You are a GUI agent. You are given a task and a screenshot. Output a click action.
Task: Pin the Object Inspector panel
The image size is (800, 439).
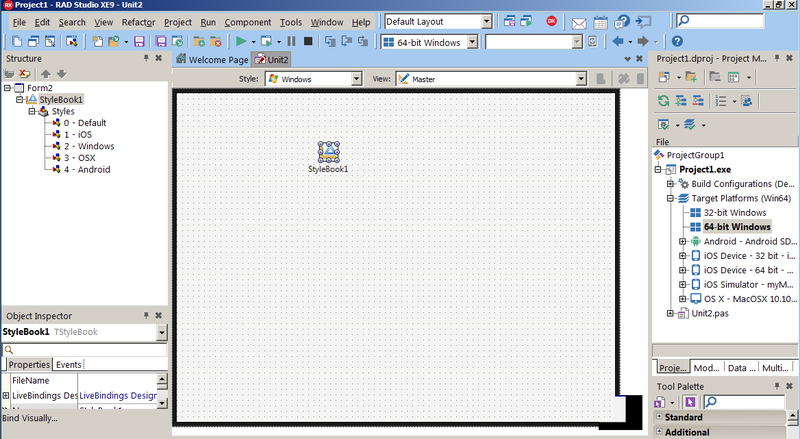[x=146, y=315]
